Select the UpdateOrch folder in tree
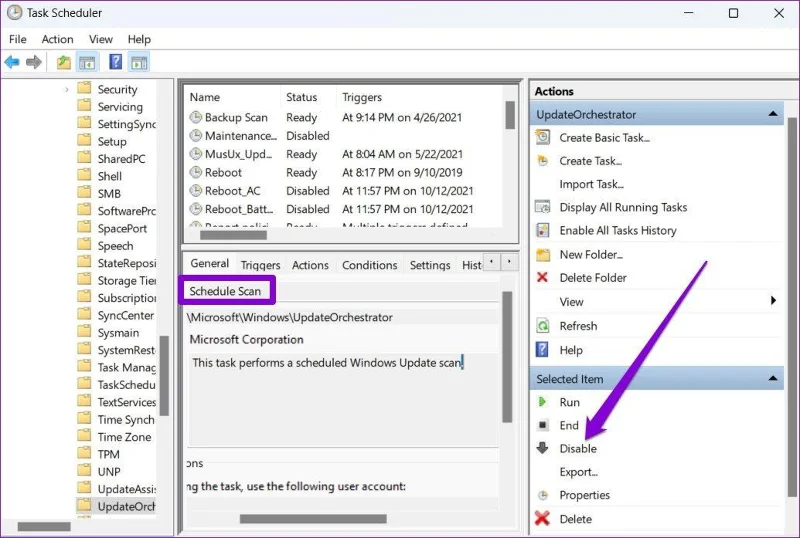Image resolution: width=800 pixels, height=538 pixels. [x=116, y=506]
